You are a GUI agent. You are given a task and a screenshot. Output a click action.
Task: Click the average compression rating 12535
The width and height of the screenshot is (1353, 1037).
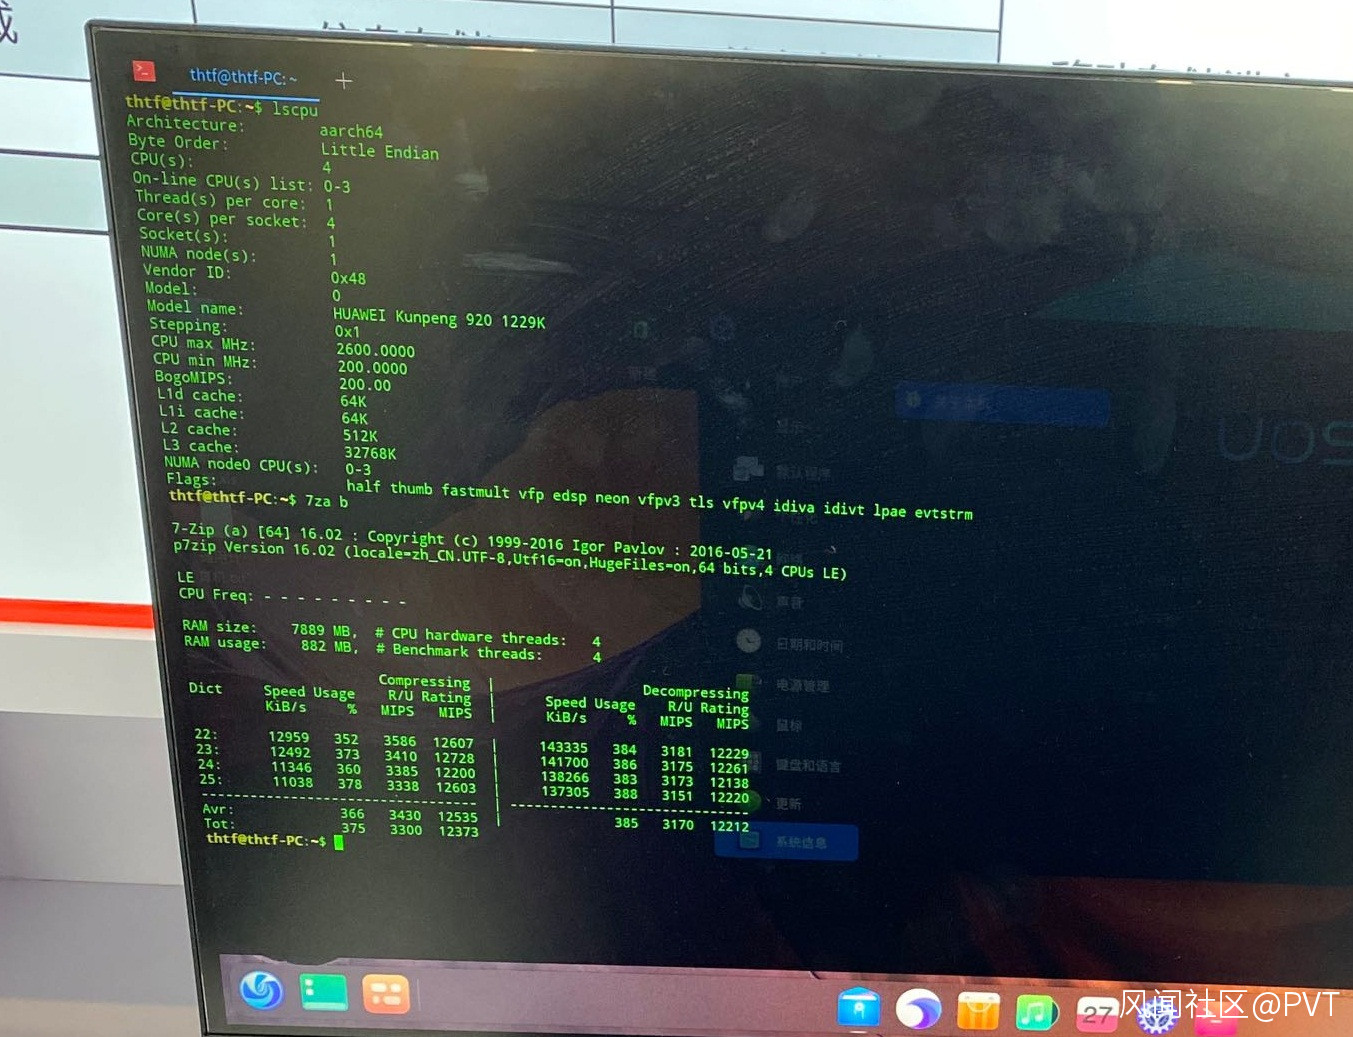458,817
